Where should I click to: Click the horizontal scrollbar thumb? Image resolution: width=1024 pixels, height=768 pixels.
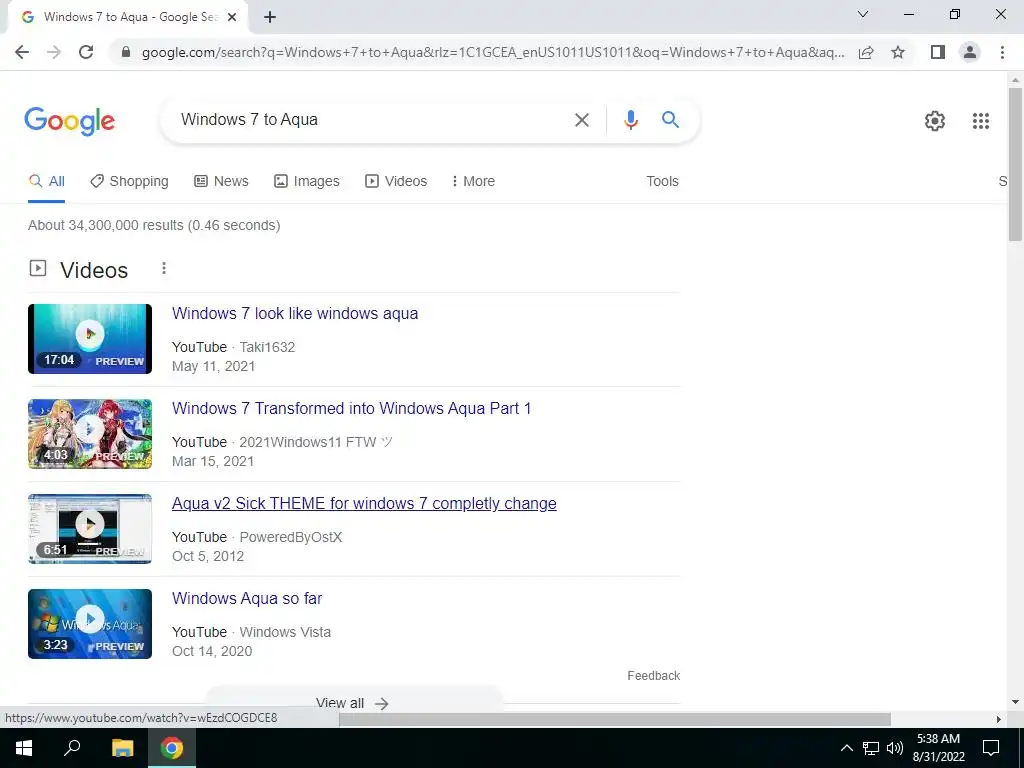point(615,720)
